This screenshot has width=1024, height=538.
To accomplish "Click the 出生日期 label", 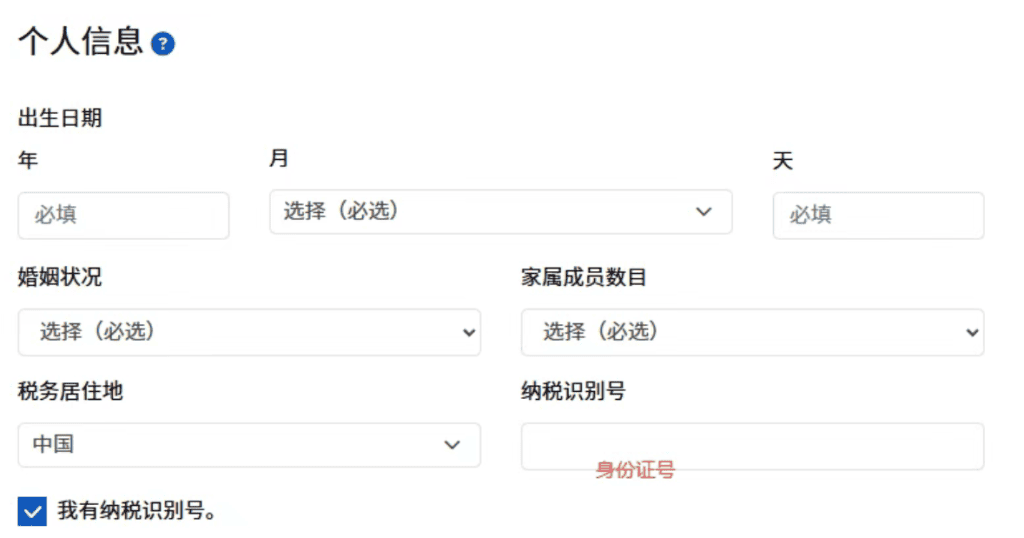I will 60,118.
